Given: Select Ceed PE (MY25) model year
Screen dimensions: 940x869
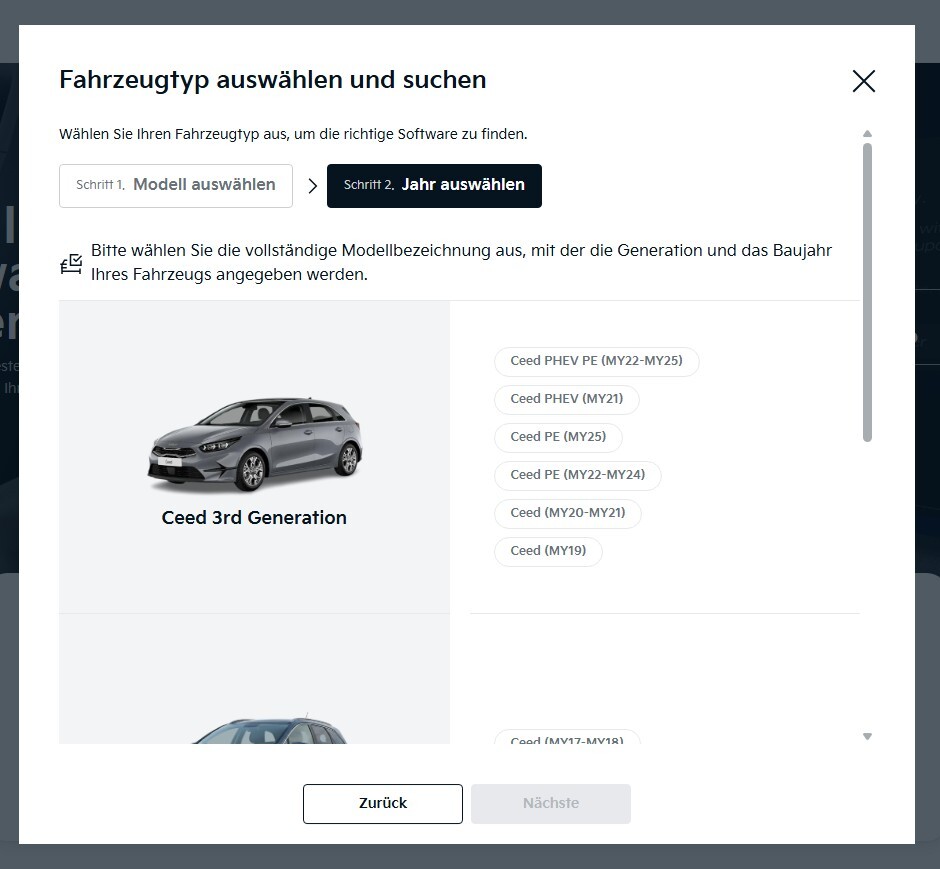Looking at the screenshot, I should (x=558, y=437).
